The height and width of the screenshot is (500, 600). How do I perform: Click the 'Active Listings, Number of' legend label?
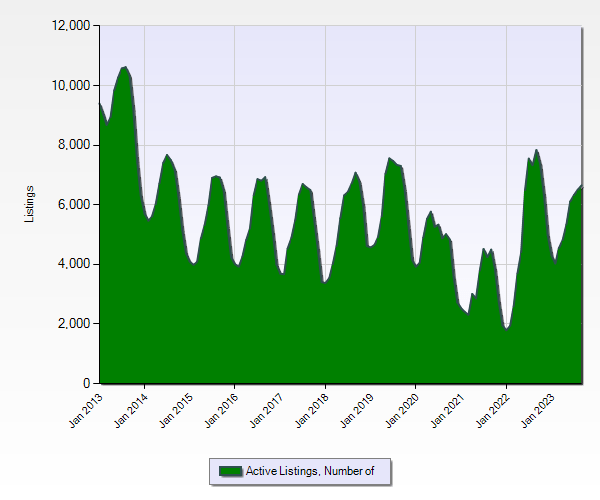[310, 471]
